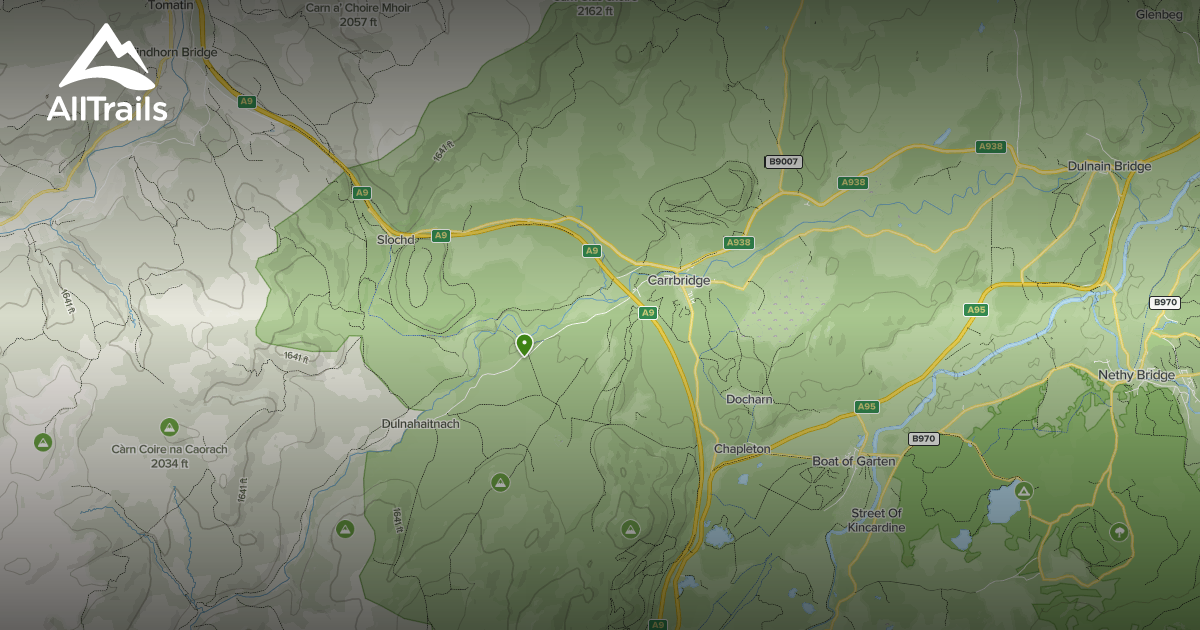Click the tree point-of-interest icon near Nethy Bridge
1200x630 pixels.
tap(1117, 530)
